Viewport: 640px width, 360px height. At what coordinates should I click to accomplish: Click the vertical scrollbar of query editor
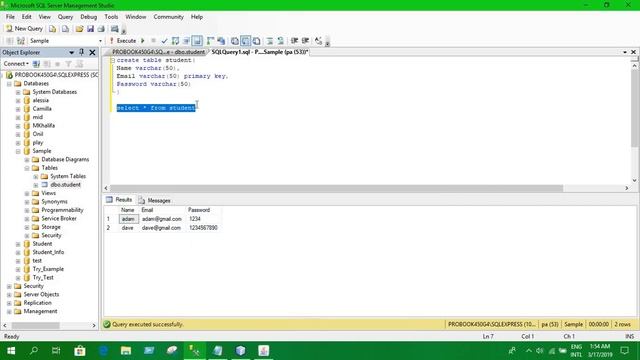pos(634,107)
